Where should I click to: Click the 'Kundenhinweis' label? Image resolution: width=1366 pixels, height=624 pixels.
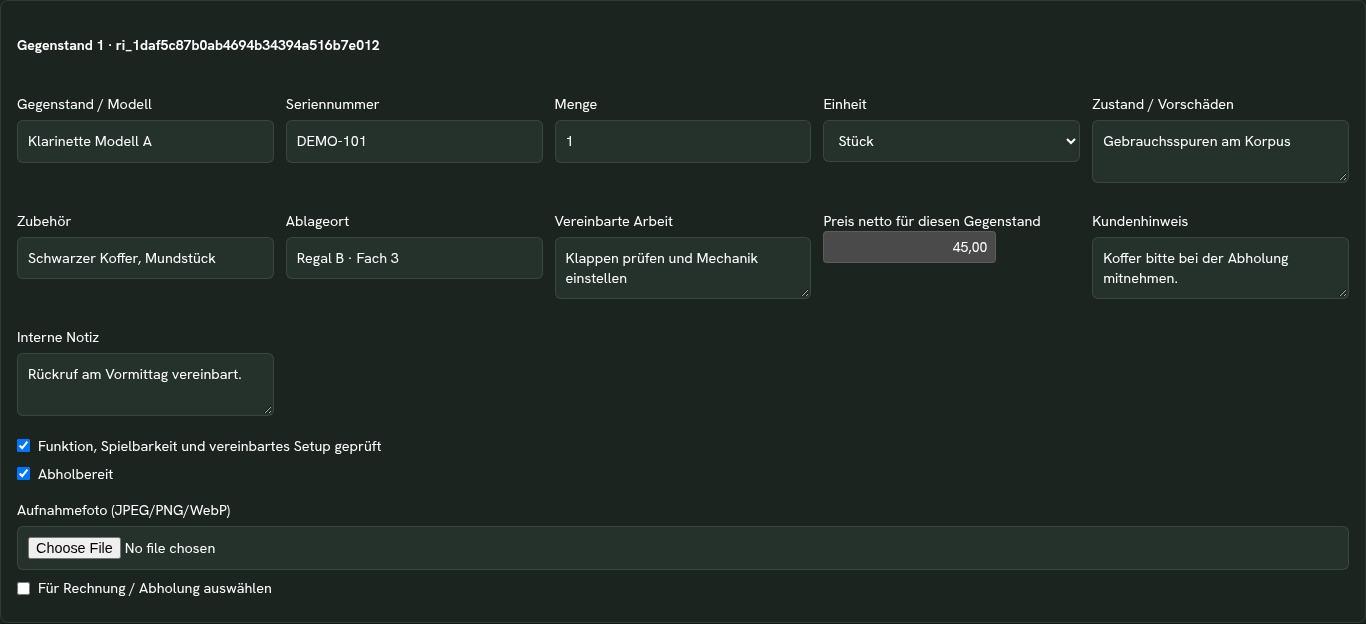(x=1140, y=221)
